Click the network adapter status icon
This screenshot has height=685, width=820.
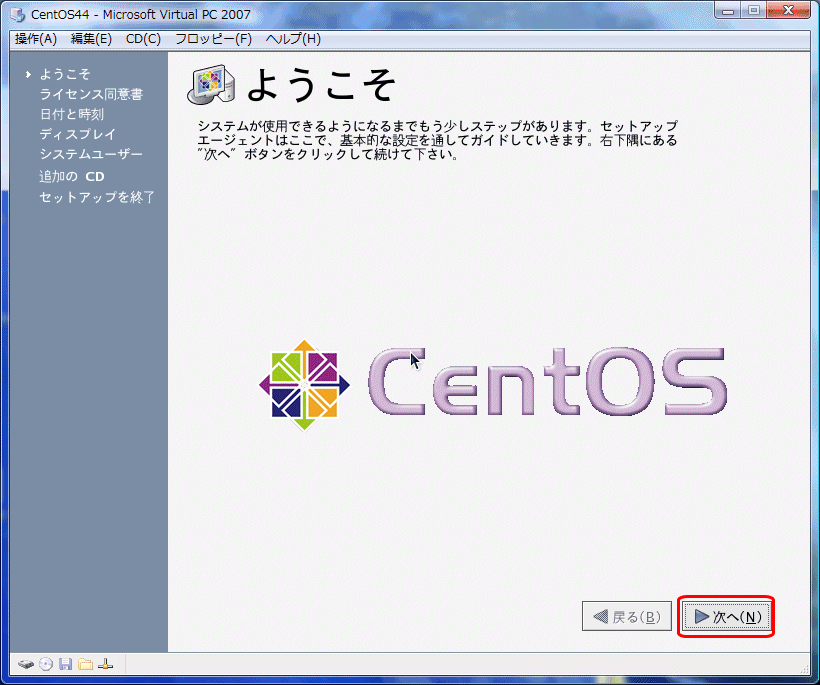pos(105,664)
